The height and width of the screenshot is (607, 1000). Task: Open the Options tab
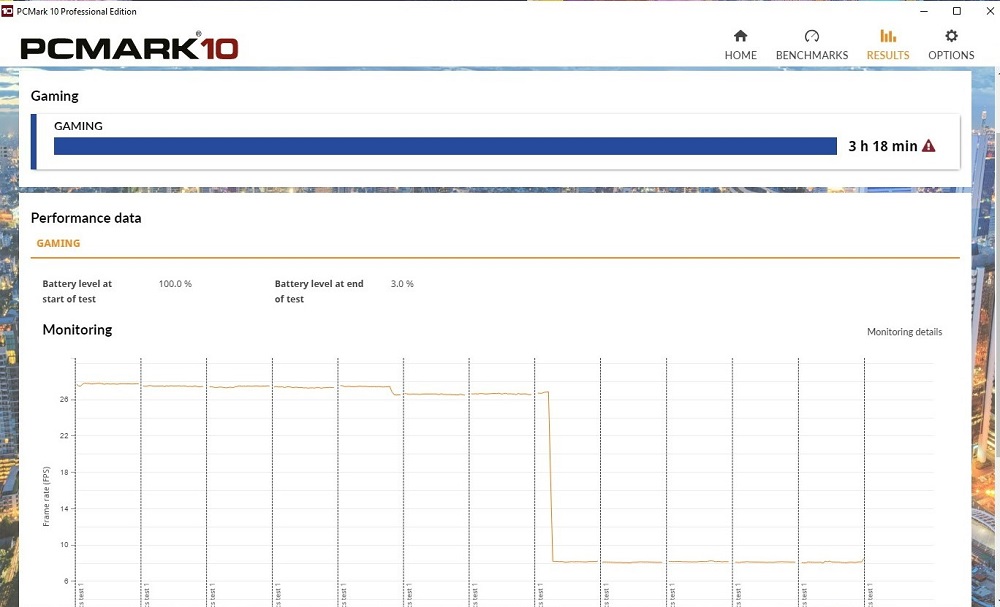[x=951, y=45]
